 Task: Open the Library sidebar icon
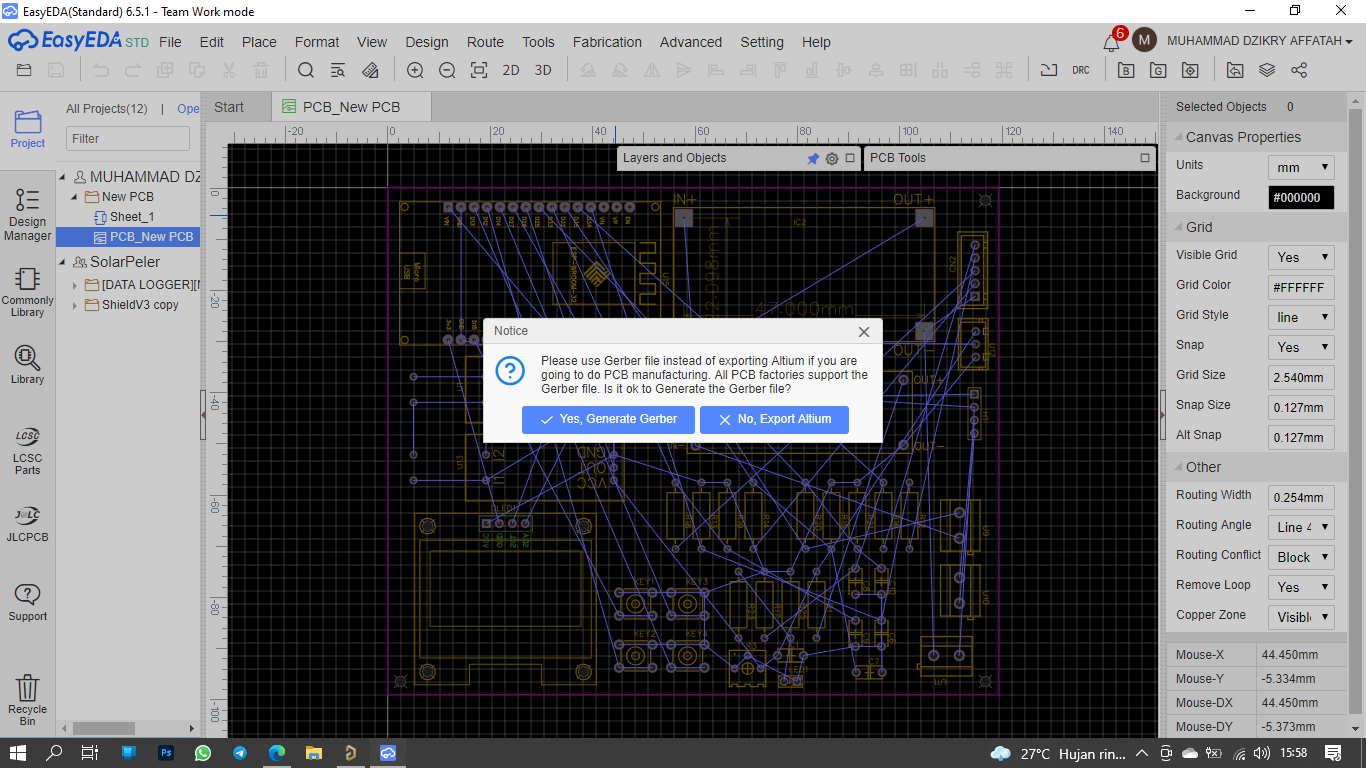pyautogui.click(x=28, y=364)
